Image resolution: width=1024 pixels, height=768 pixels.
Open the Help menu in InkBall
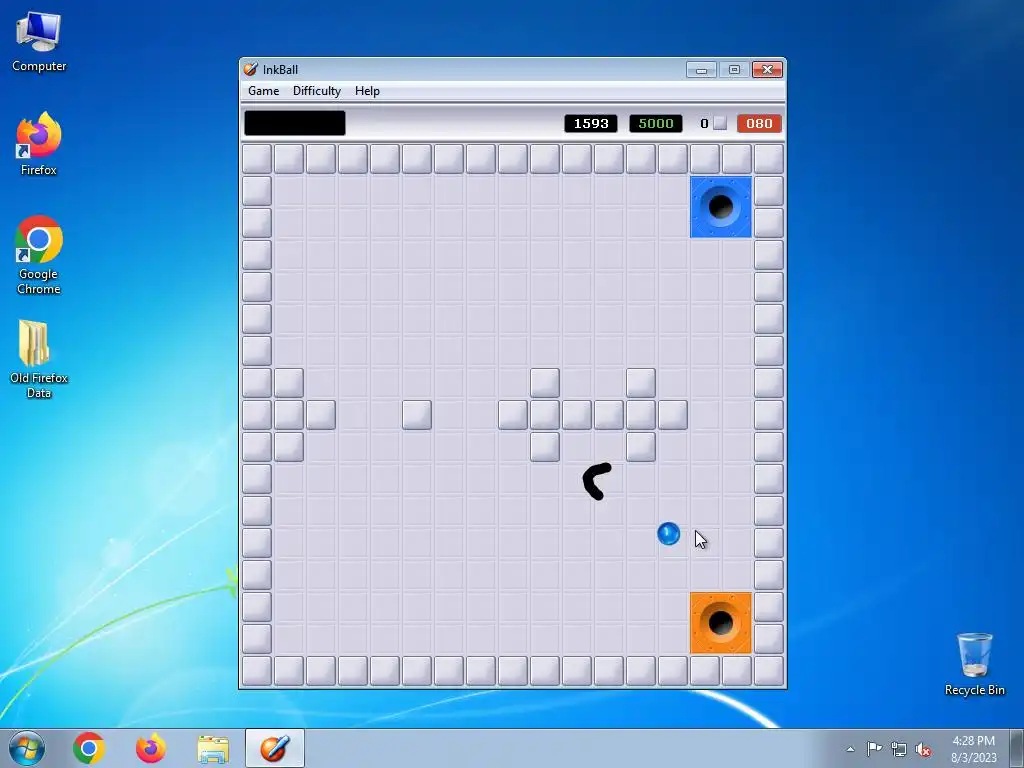(367, 91)
